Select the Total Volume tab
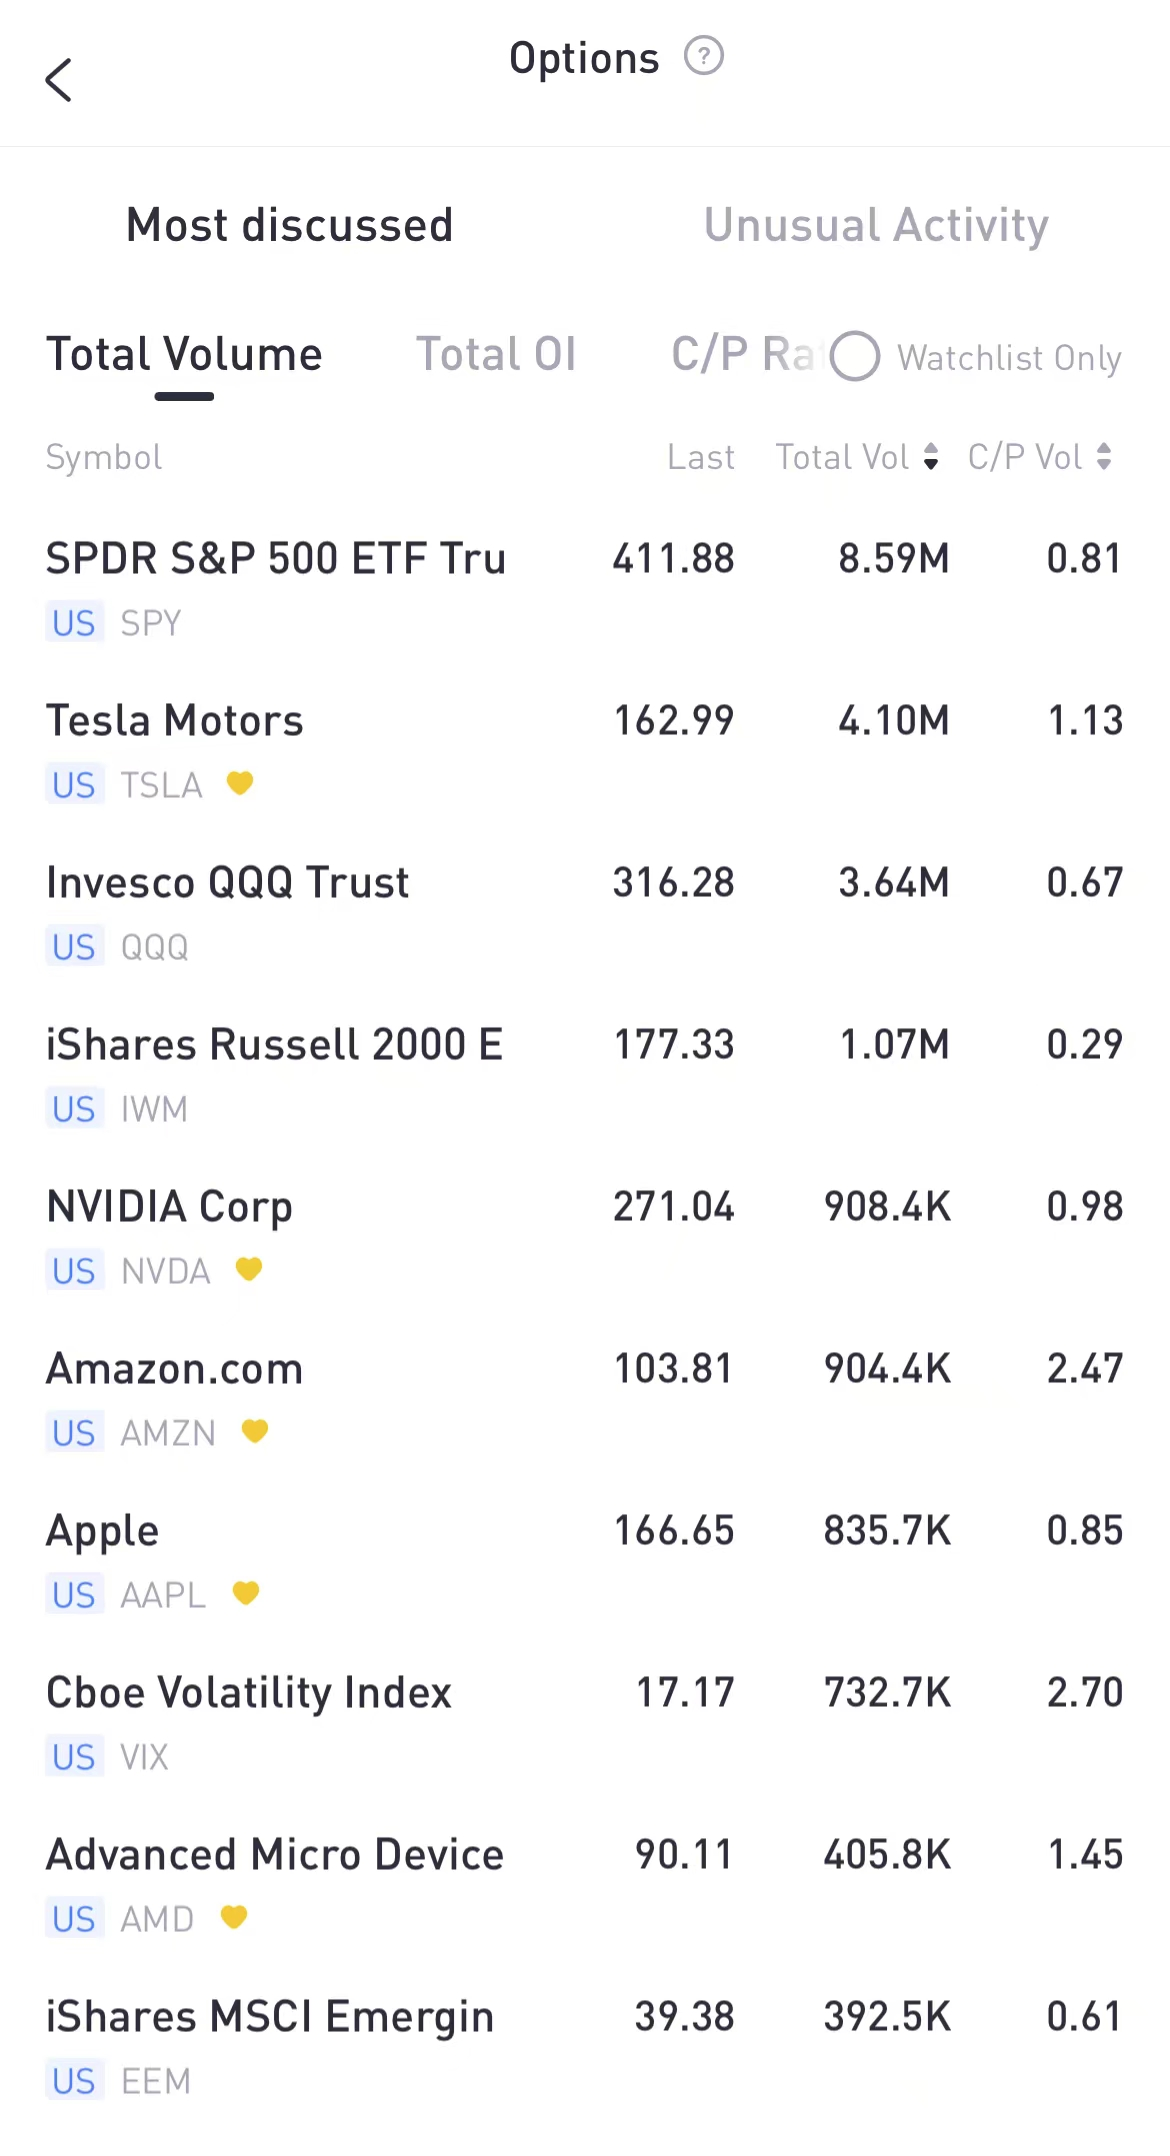The width and height of the screenshot is (1170, 2156). (184, 354)
